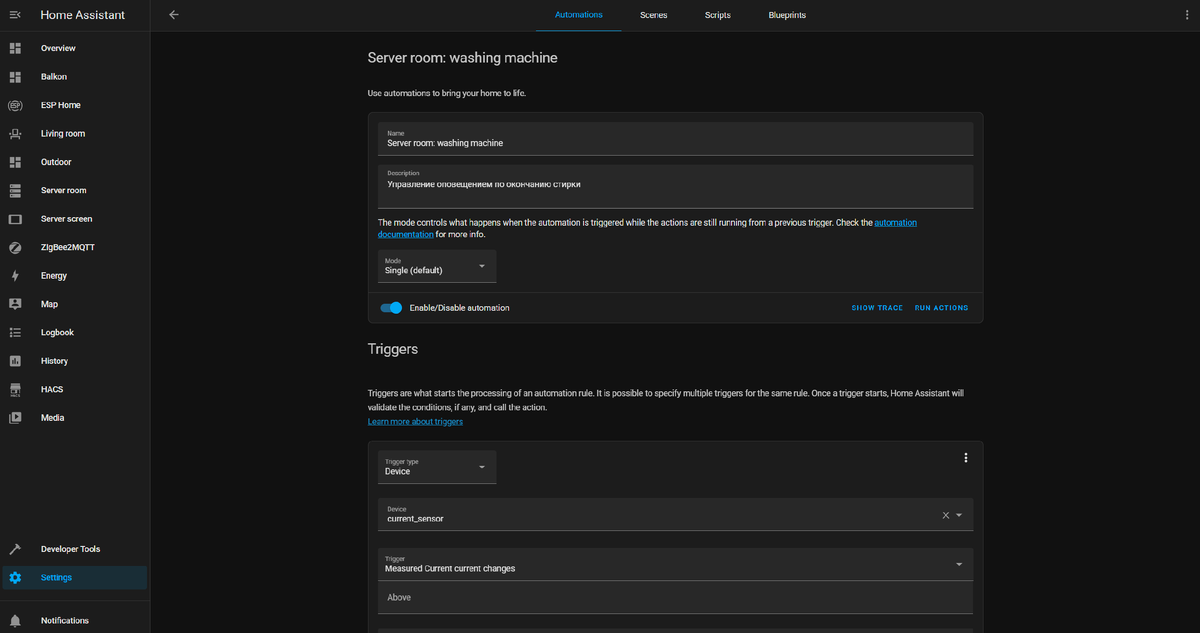This screenshot has width=1200, height=633.
Task: Click the Map sidebar icon
Action: pos(15,304)
